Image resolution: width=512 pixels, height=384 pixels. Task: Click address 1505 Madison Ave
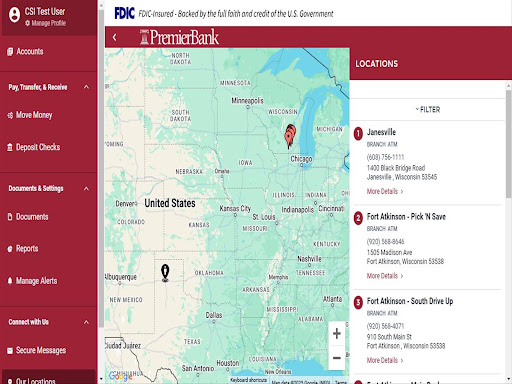(x=389, y=252)
